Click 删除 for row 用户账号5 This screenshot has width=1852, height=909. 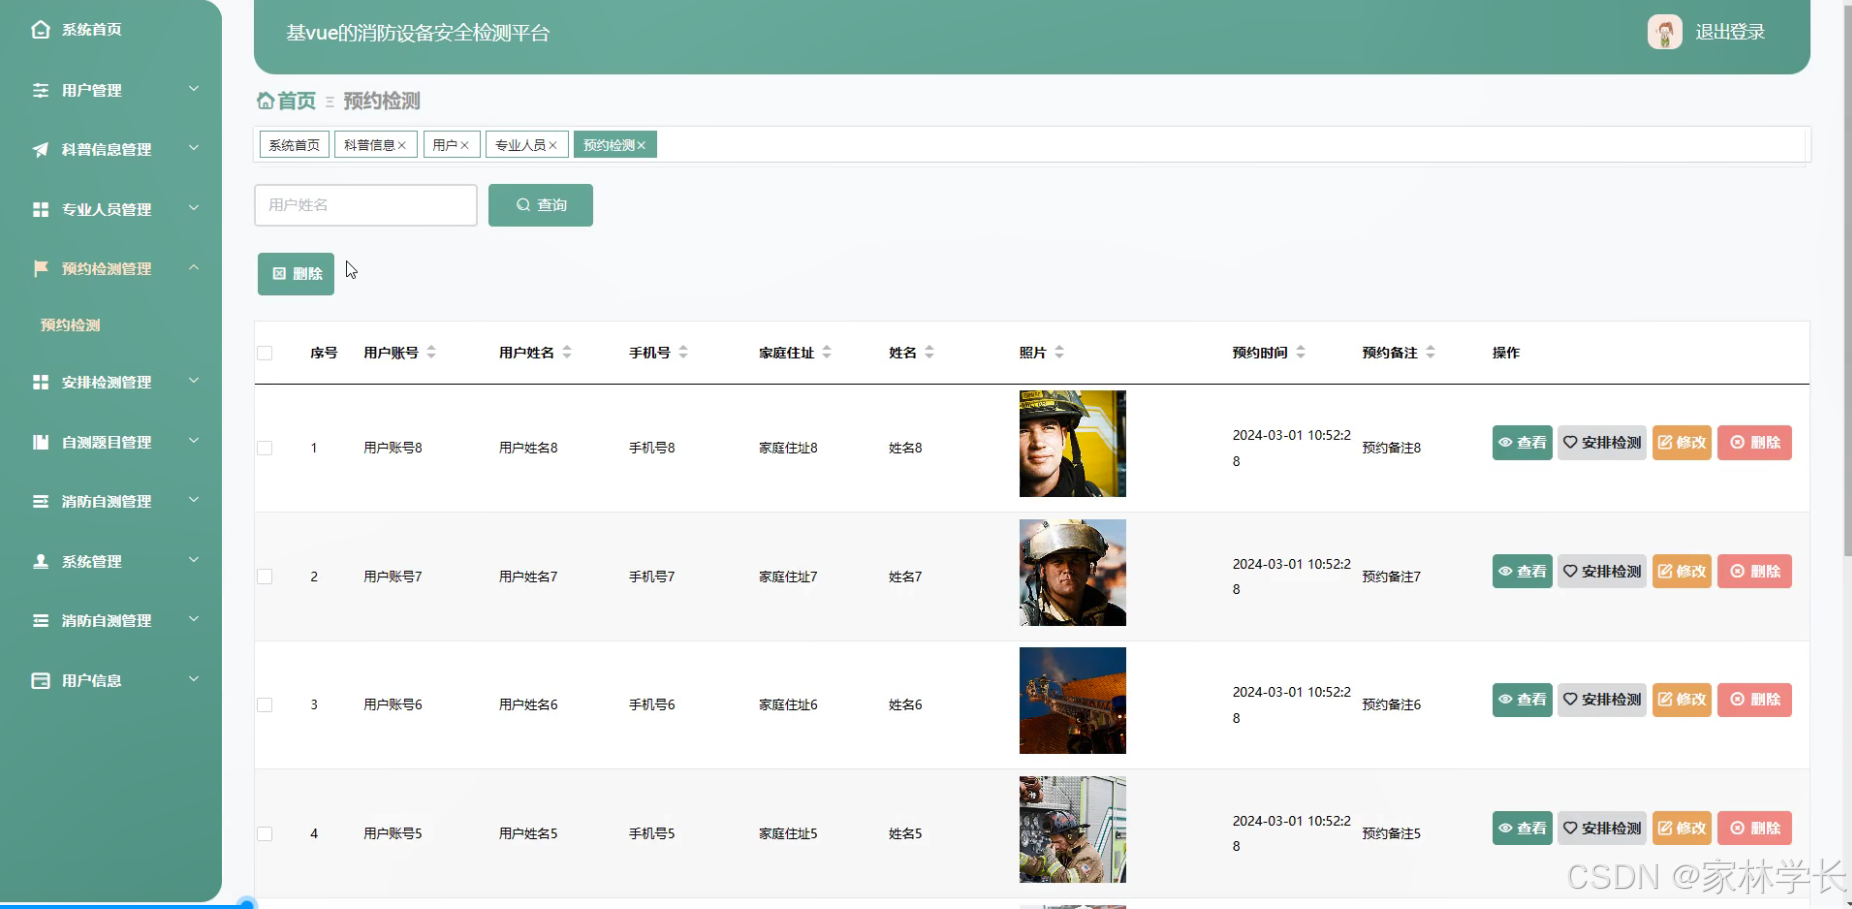(x=1755, y=828)
